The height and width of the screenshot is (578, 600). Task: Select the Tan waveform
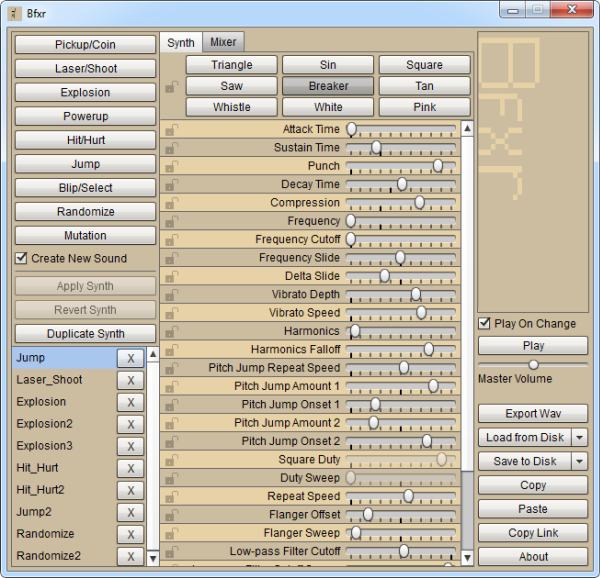424,86
